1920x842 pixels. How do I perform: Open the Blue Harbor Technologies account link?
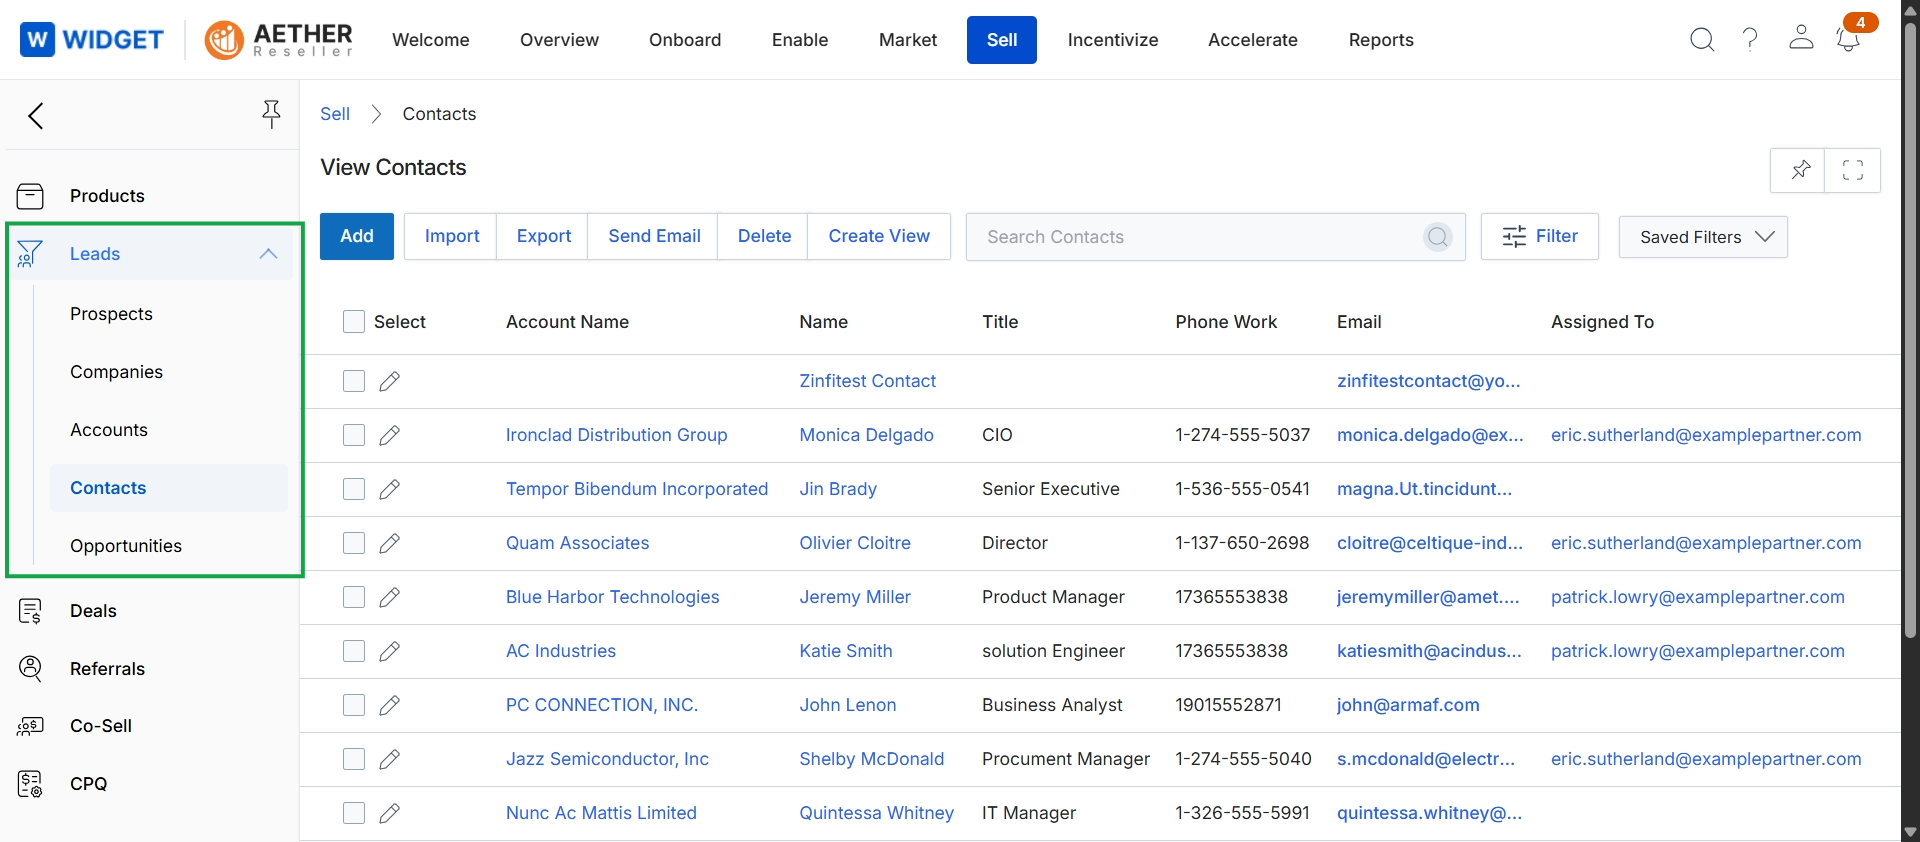pos(612,597)
